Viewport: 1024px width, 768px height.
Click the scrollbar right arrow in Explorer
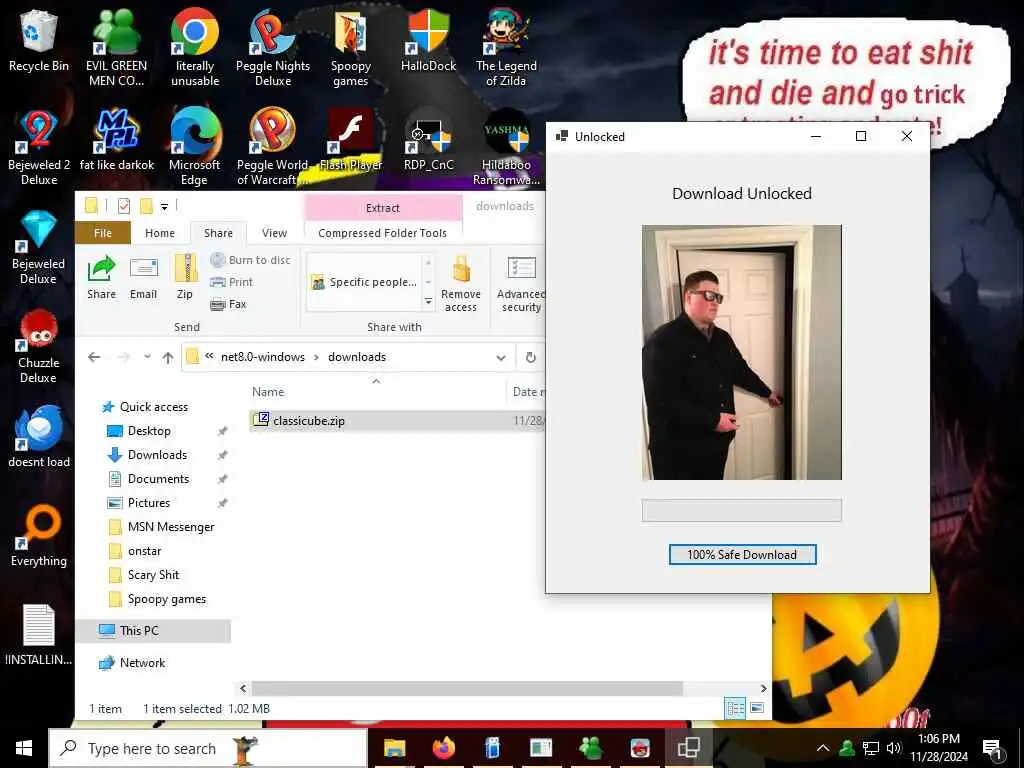(763, 688)
